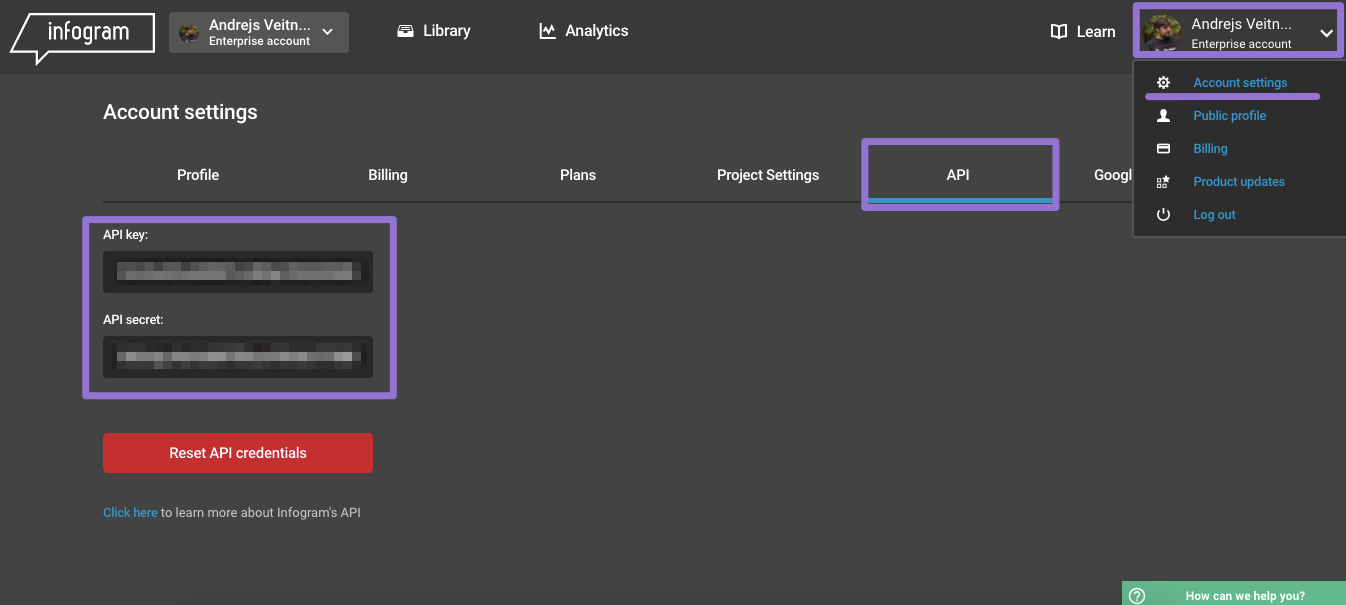Click inside the API key field
This screenshot has width=1346, height=605.
click(x=238, y=272)
